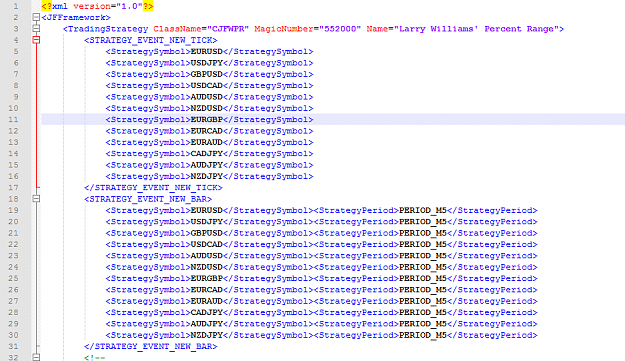This screenshot has height=361, width=625.
Task: Click the closing StrategyPeriod tag on line 30
Action: point(492,335)
